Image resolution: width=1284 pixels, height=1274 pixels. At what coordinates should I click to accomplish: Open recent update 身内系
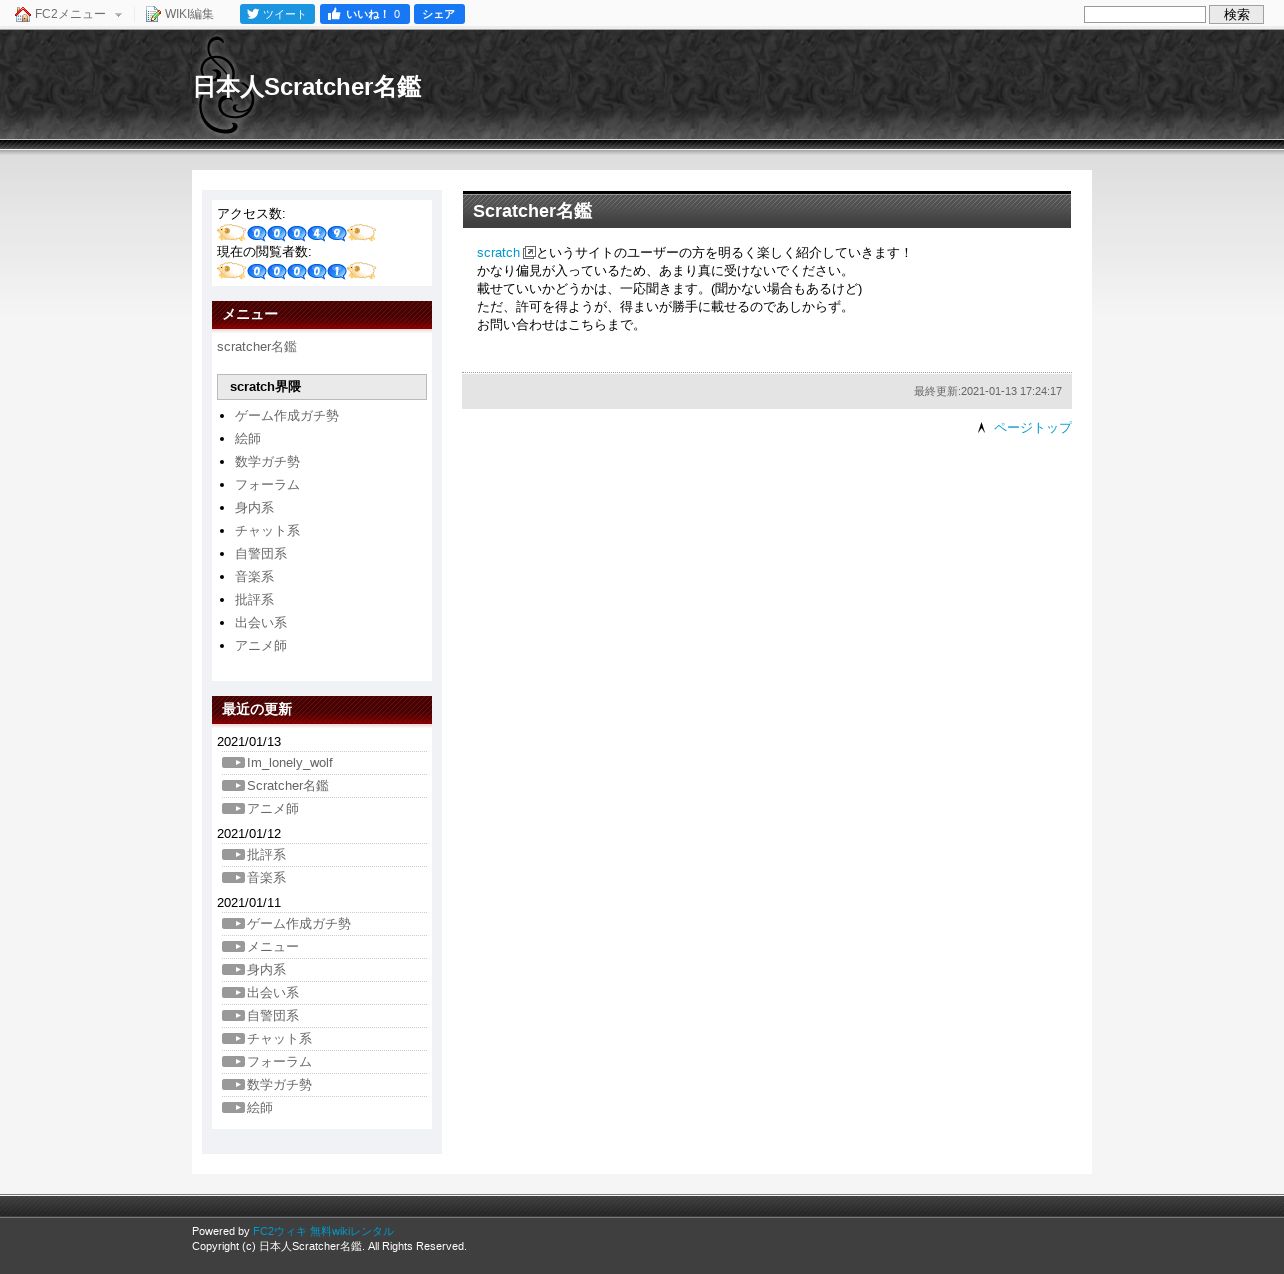[x=266, y=970]
